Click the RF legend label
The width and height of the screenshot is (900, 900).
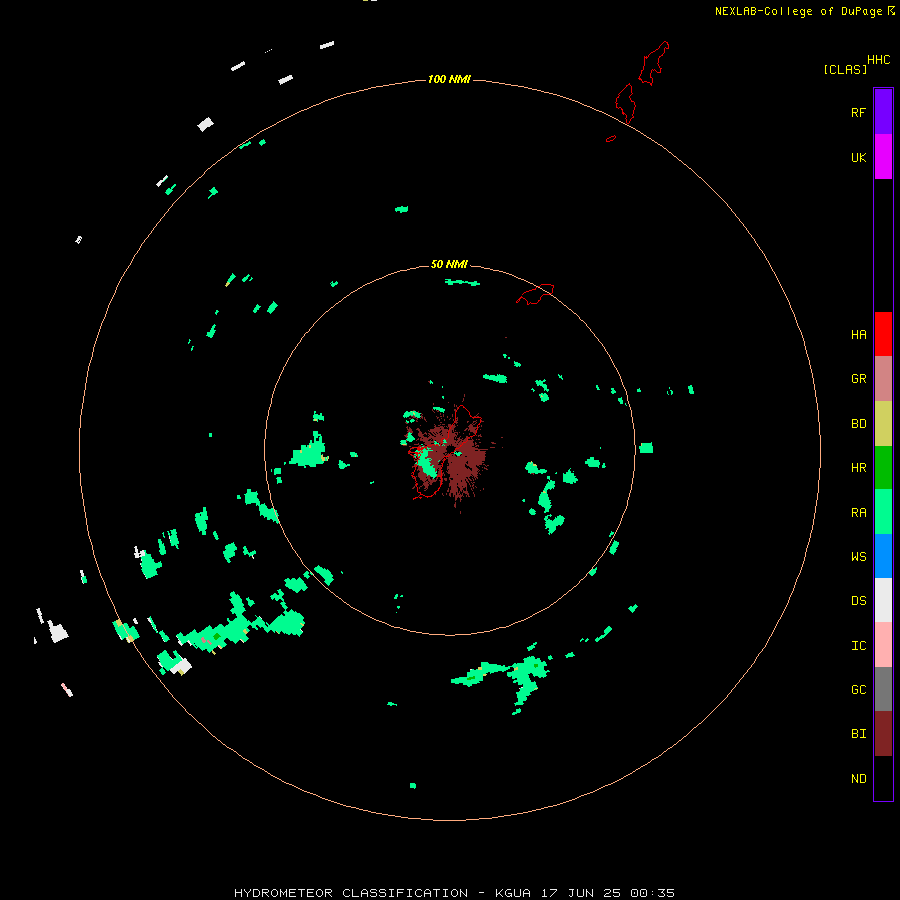click(858, 112)
